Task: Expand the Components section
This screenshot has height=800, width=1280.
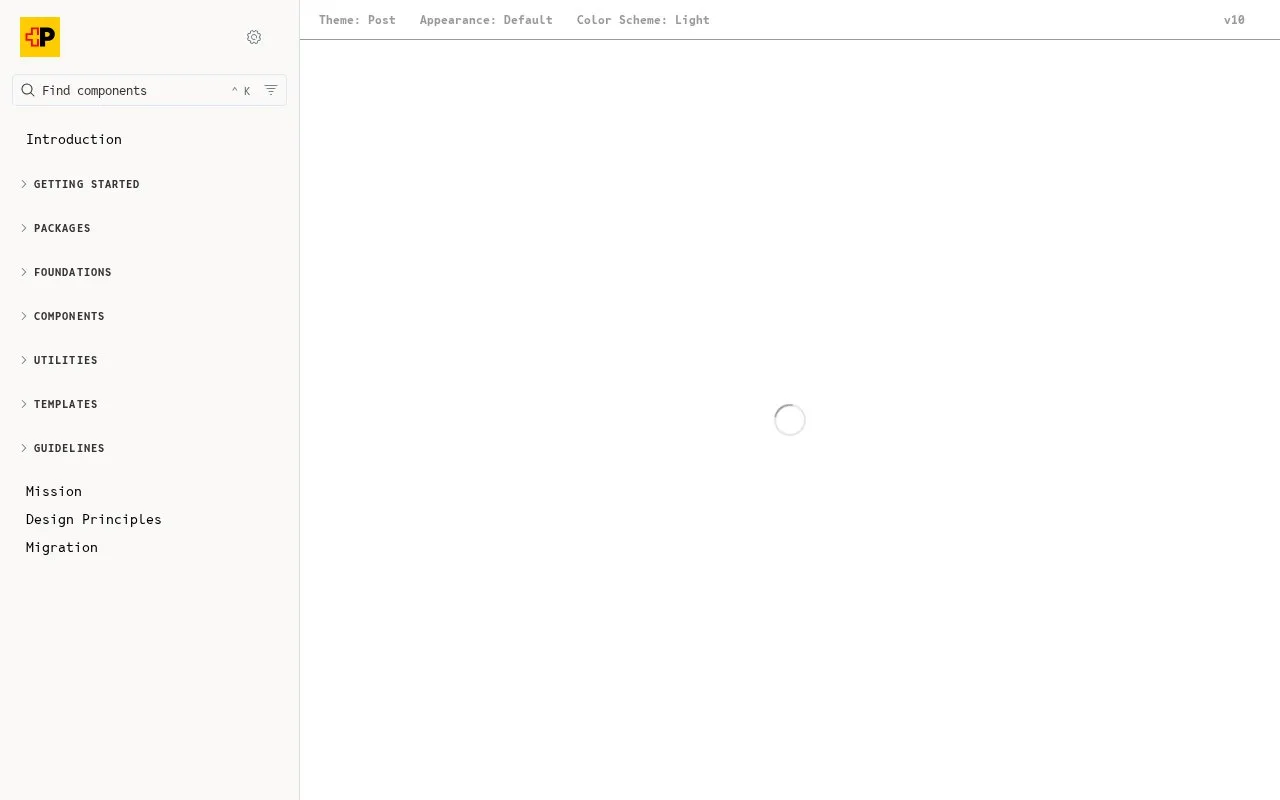Action: pyautogui.click(x=63, y=316)
